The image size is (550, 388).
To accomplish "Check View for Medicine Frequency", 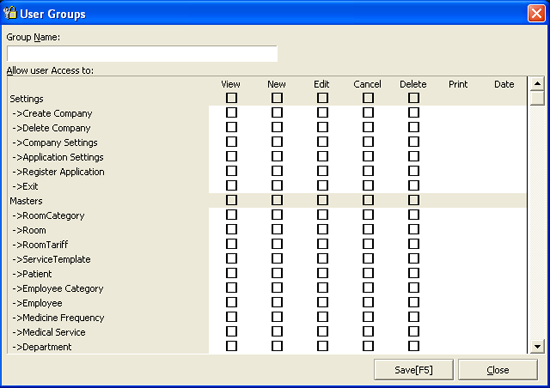I will (232, 317).
